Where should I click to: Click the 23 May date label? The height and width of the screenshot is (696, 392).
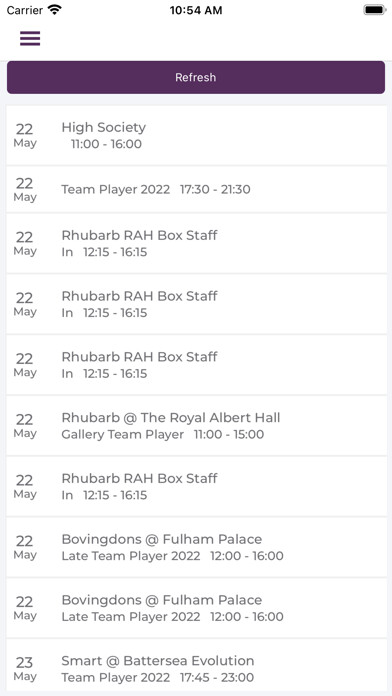(24, 669)
